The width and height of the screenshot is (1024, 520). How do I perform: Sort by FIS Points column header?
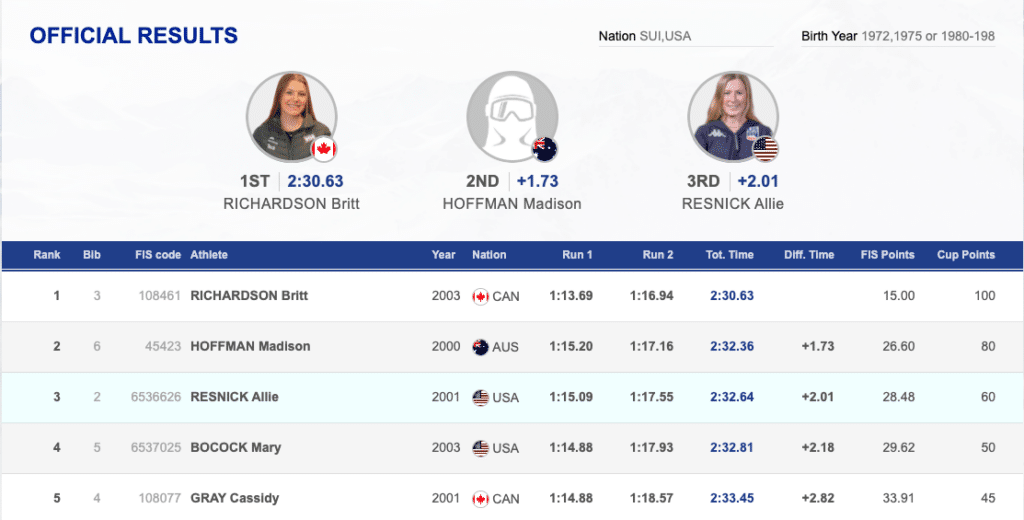coord(887,255)
